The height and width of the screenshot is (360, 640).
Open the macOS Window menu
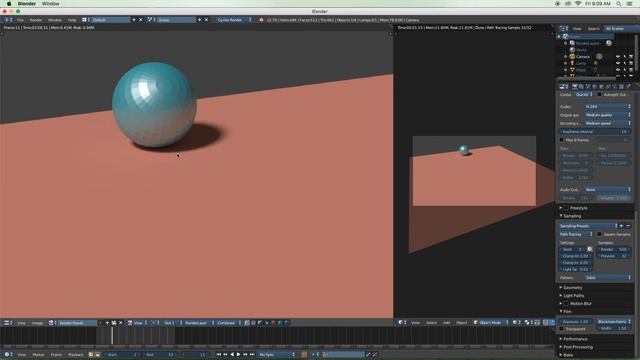point(51,4)
